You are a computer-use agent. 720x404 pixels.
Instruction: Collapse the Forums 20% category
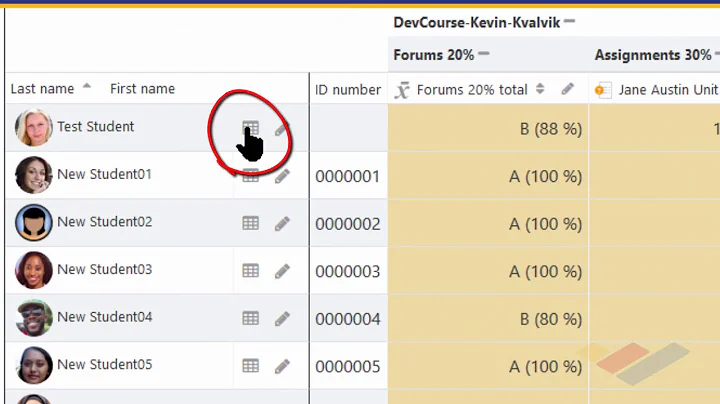tap(484, 54)
